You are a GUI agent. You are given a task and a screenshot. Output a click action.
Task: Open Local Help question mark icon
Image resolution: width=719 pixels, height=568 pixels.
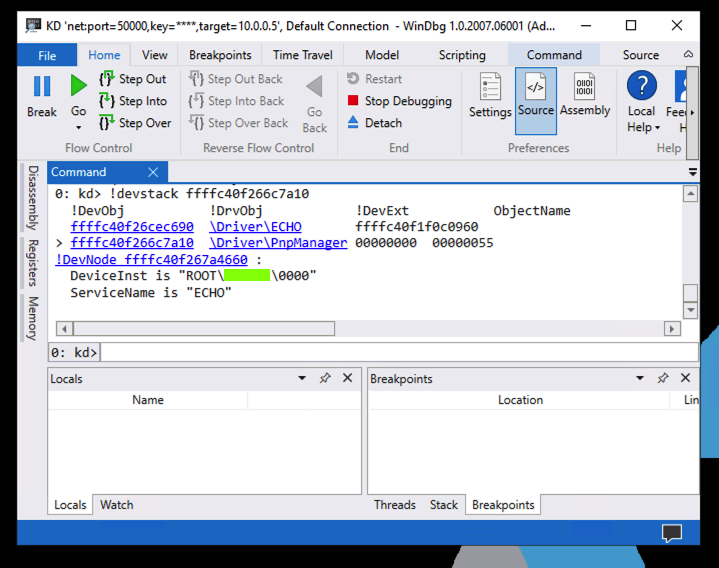[642, 86]
